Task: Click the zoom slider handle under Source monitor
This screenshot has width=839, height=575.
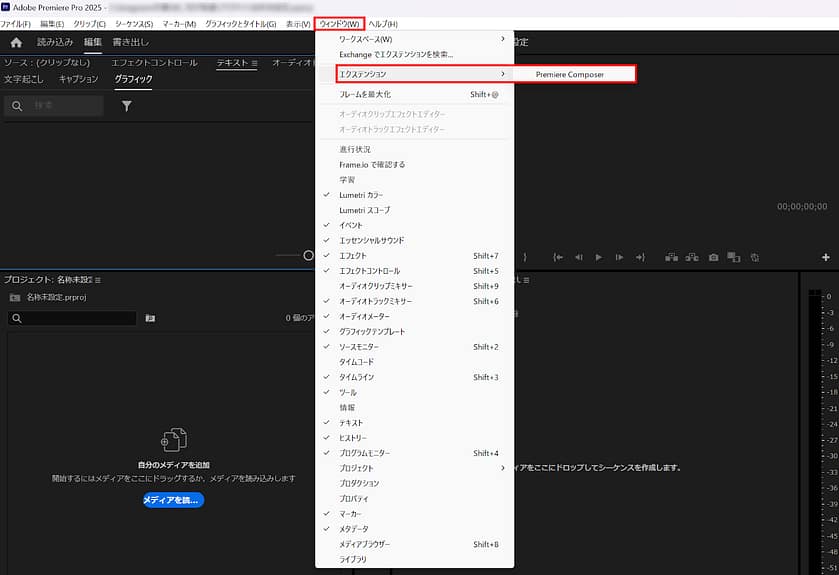Action: (x=308, y=255)
